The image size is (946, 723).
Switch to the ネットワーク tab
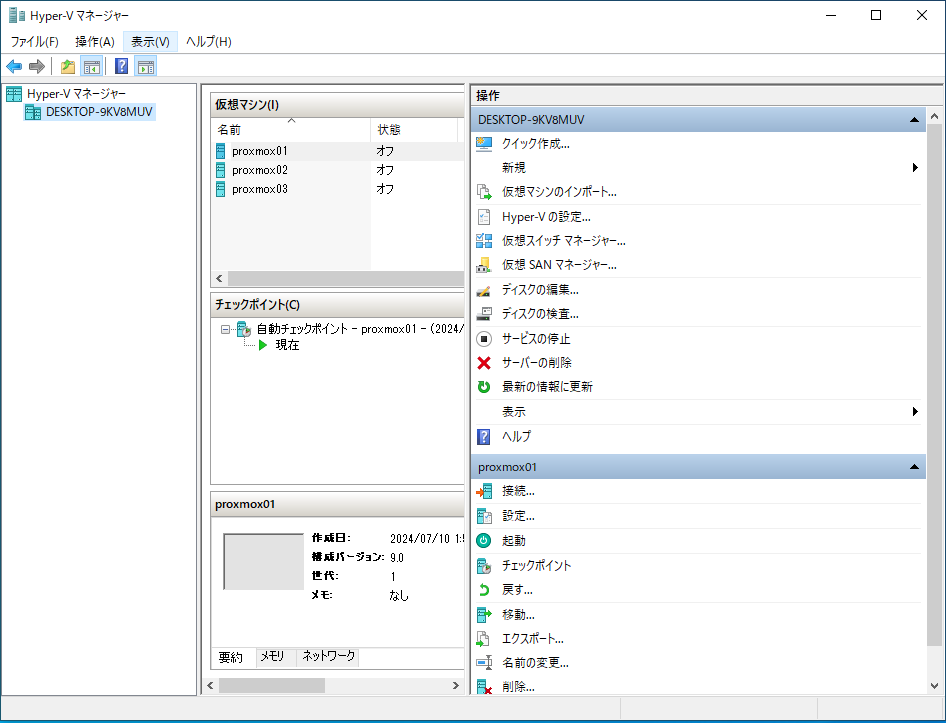(x=328, y=657)
